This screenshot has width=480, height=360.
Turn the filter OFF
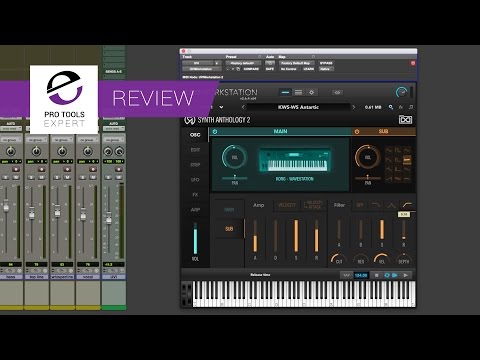[x=360, y=205]
